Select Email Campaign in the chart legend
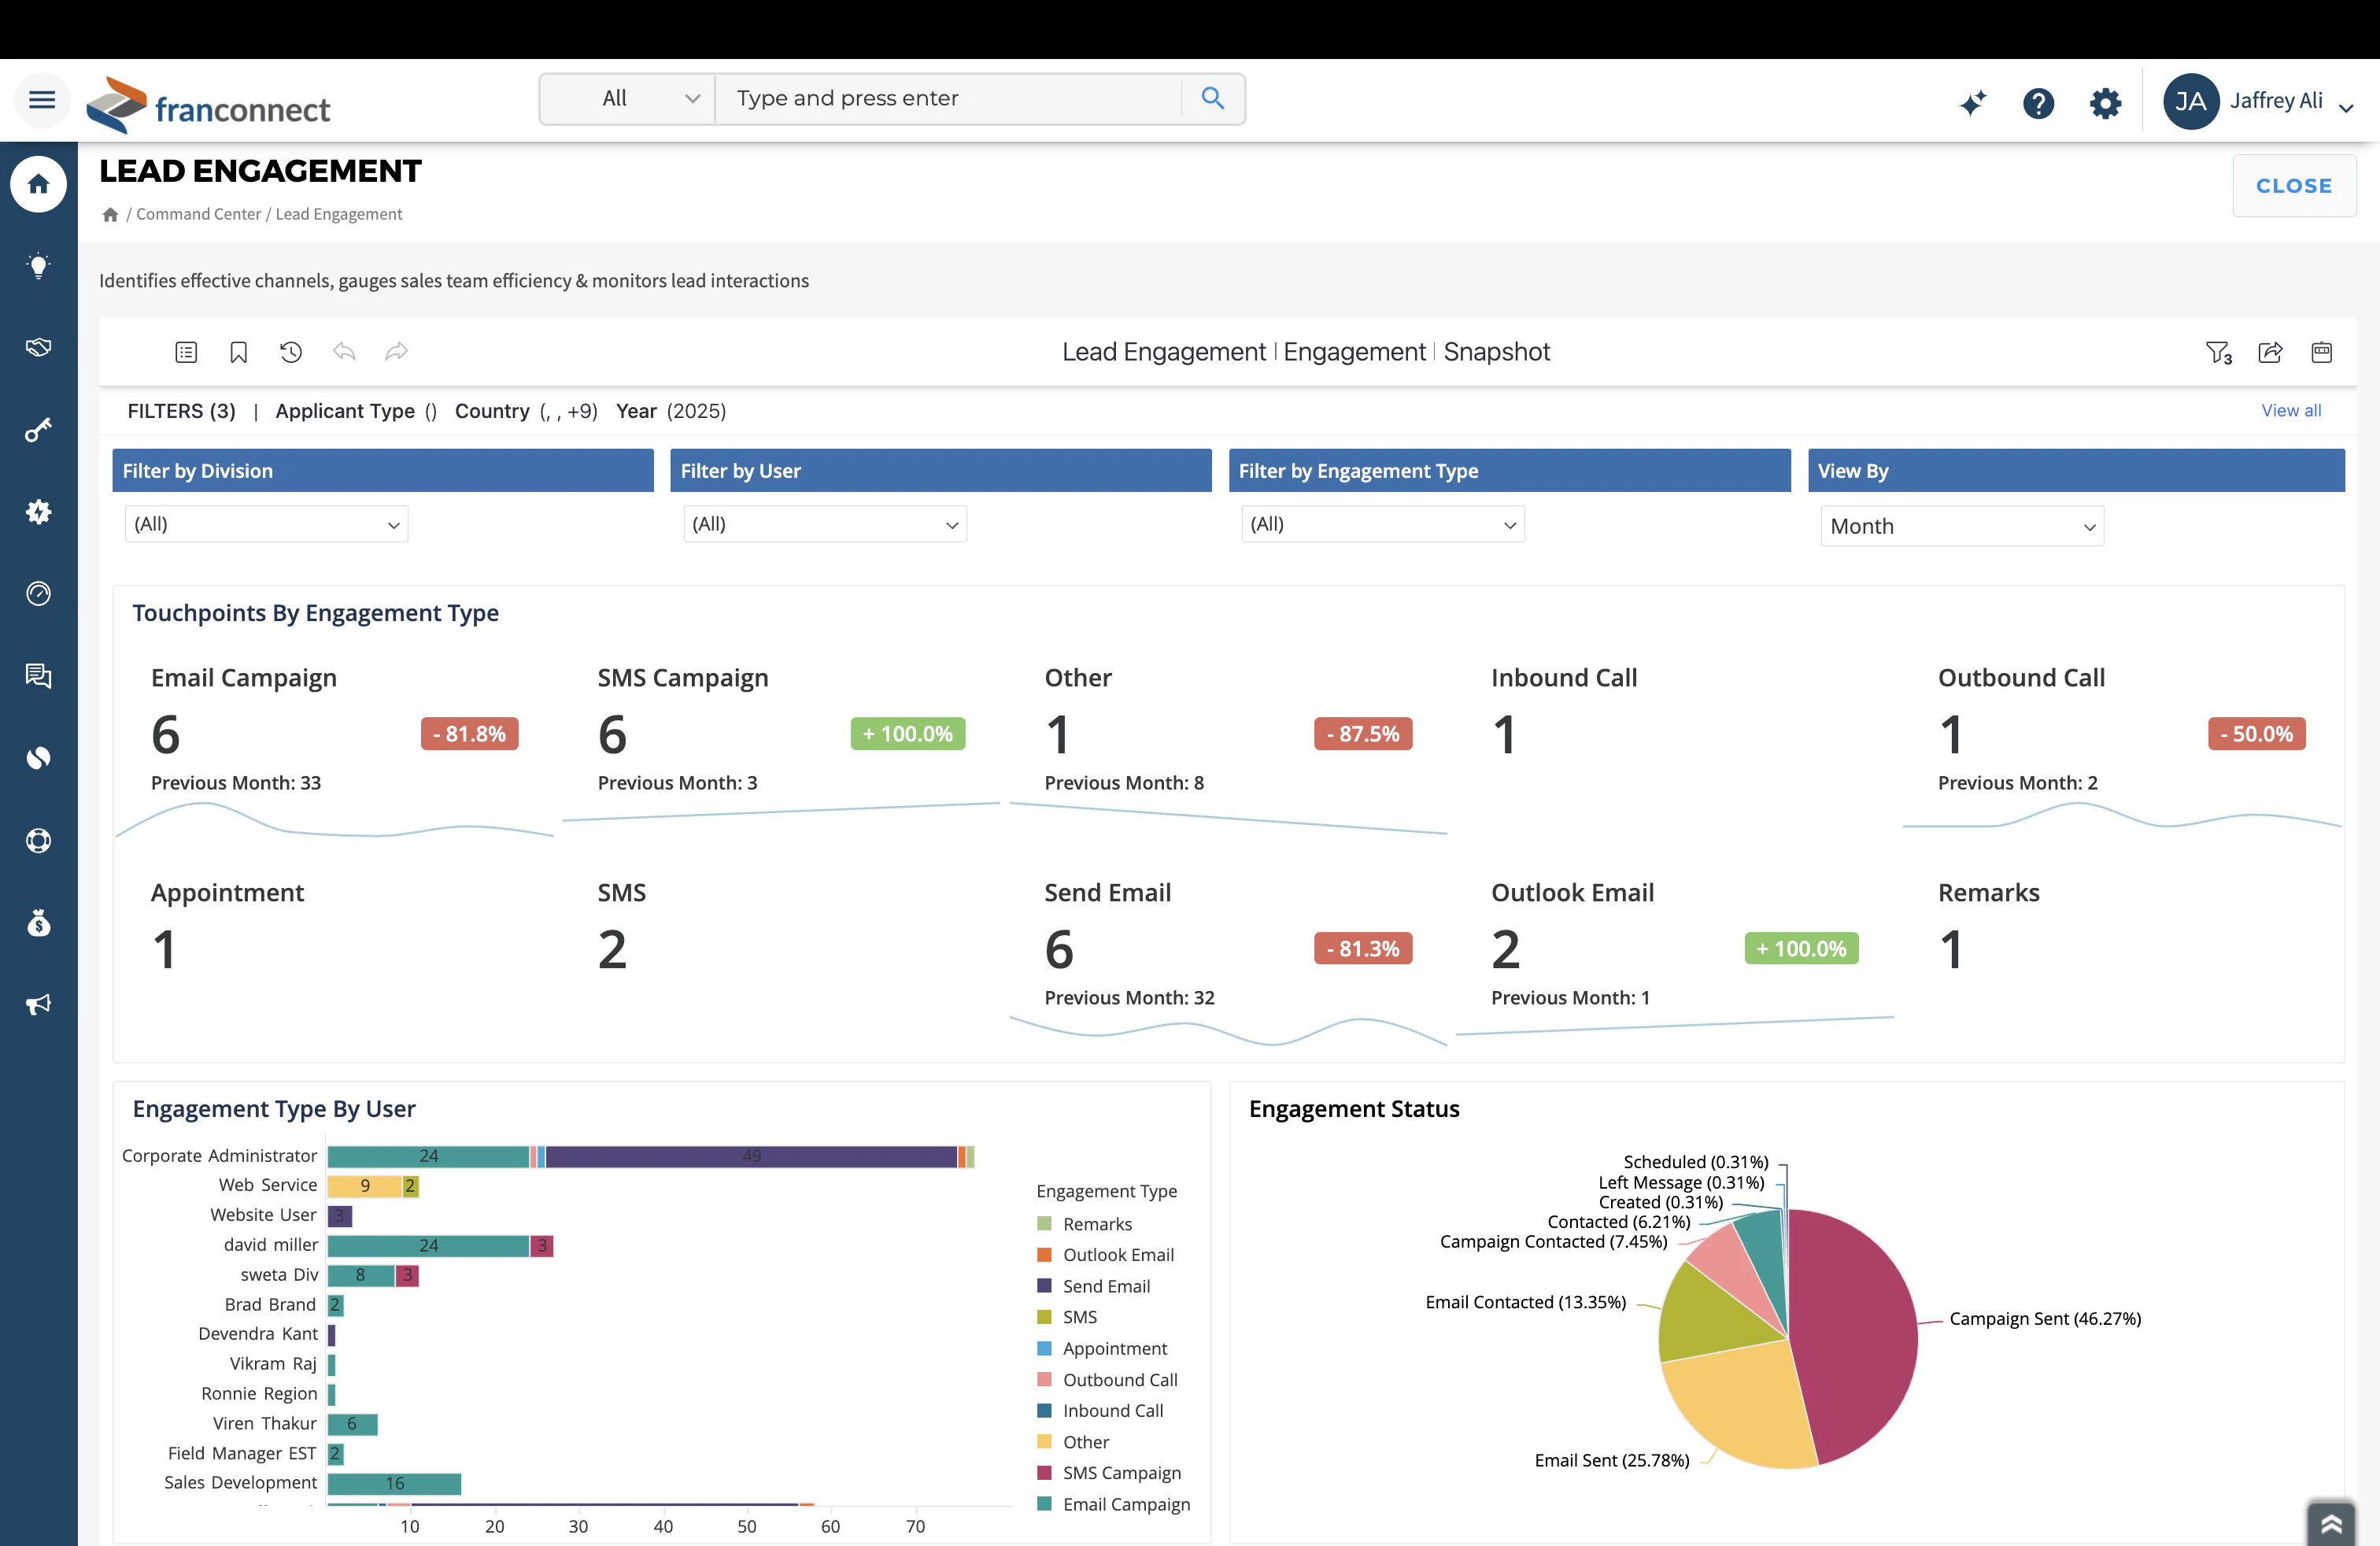Viewport: 2380px width, 1546px height. (1126, 1503)
